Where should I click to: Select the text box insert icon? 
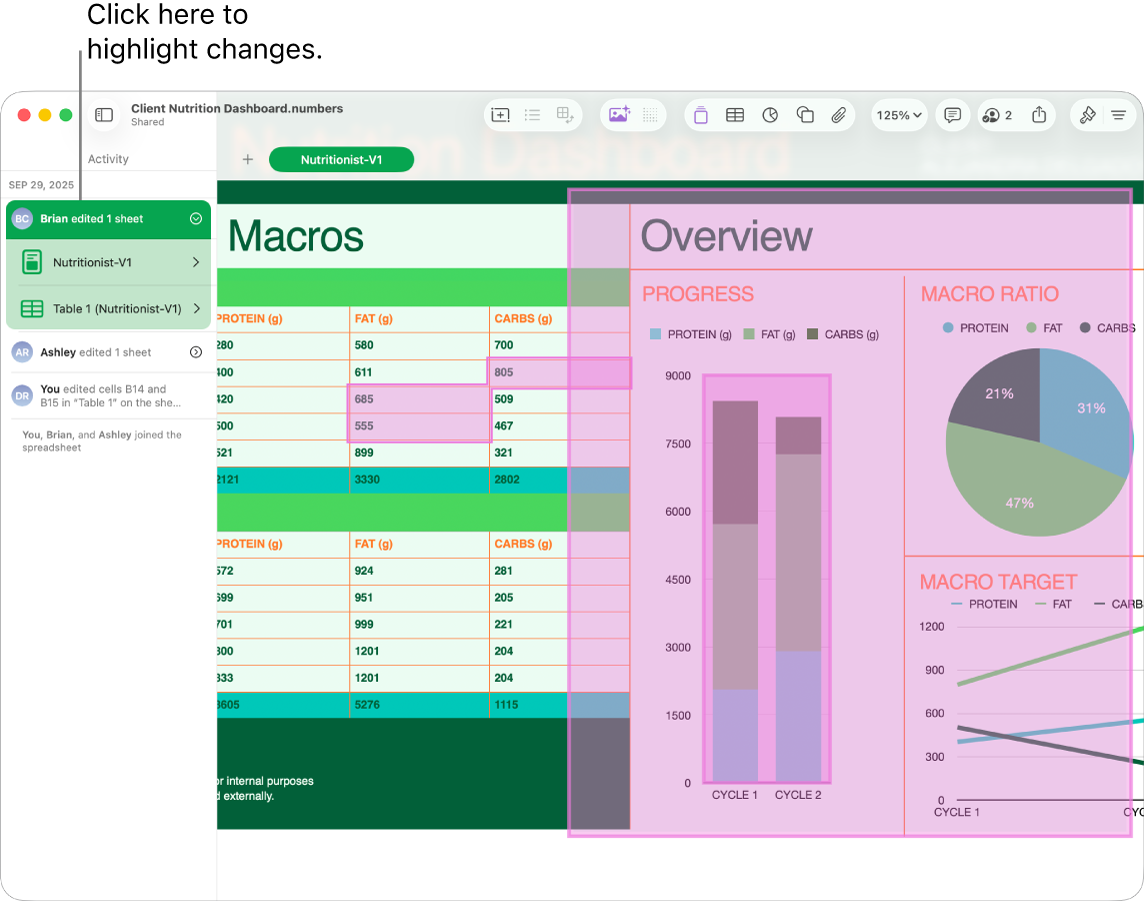[700, 115]
